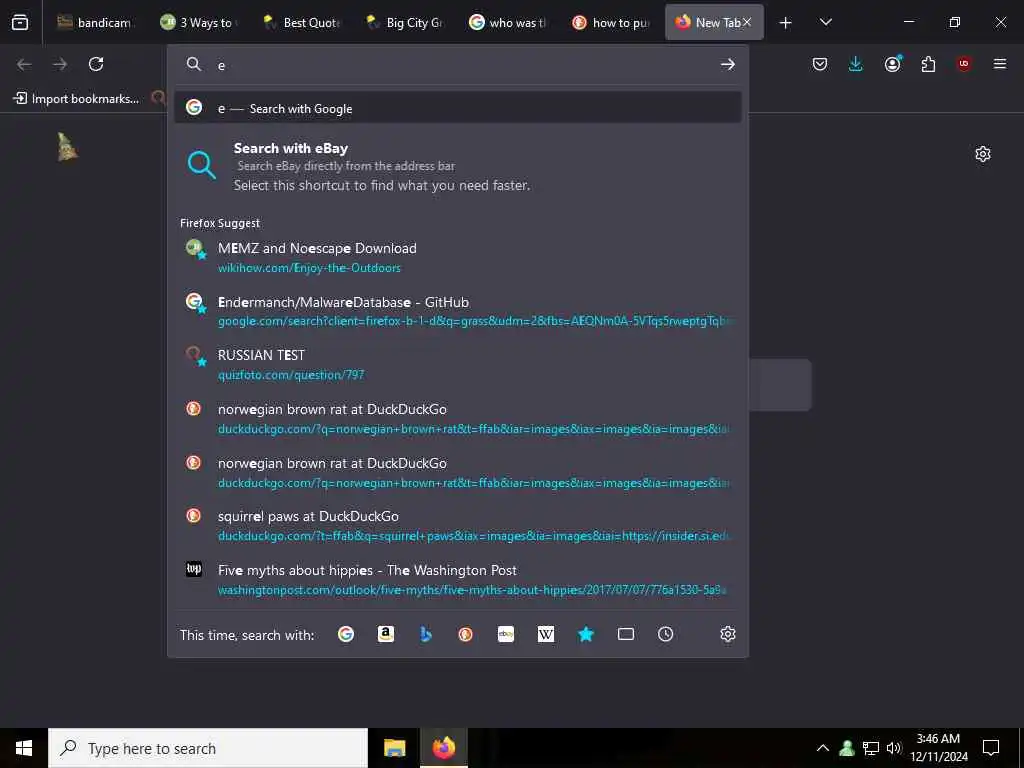This screenshot has width=1024, height=768.
Task: Search this time with Amazon
Action: tap(386, 634)
